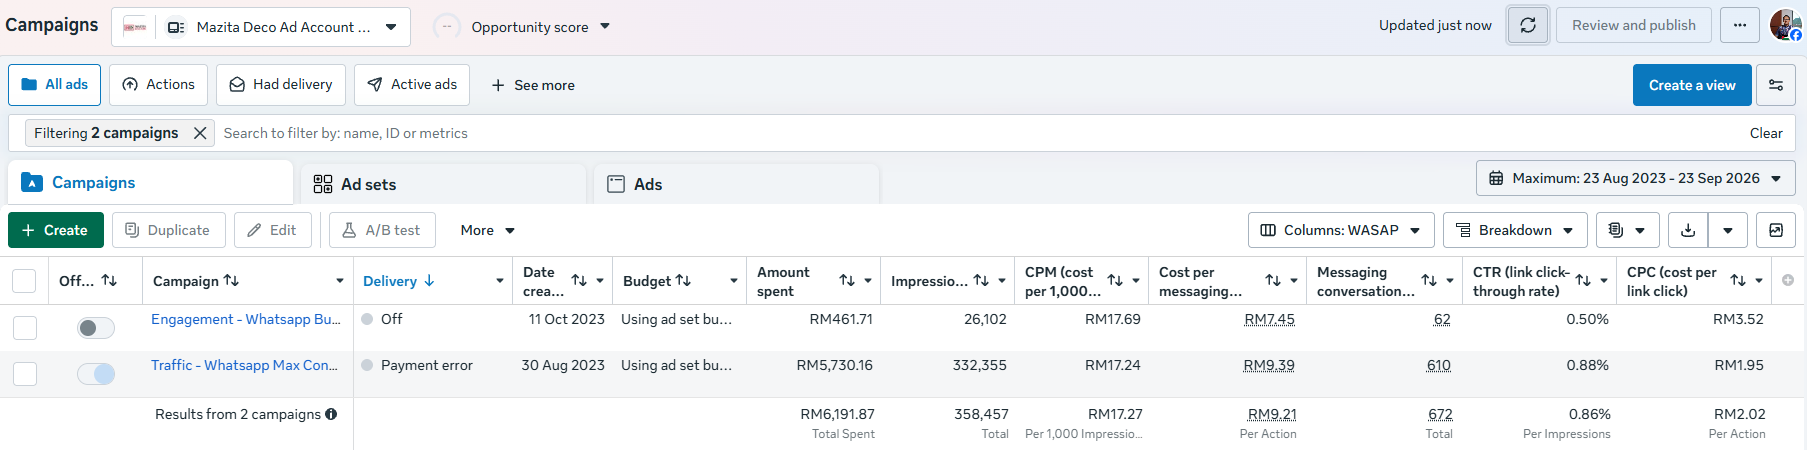Click the Opportunity score circle icon
This screenshot has width=1807, height=450.
click(x=446, y=27)
